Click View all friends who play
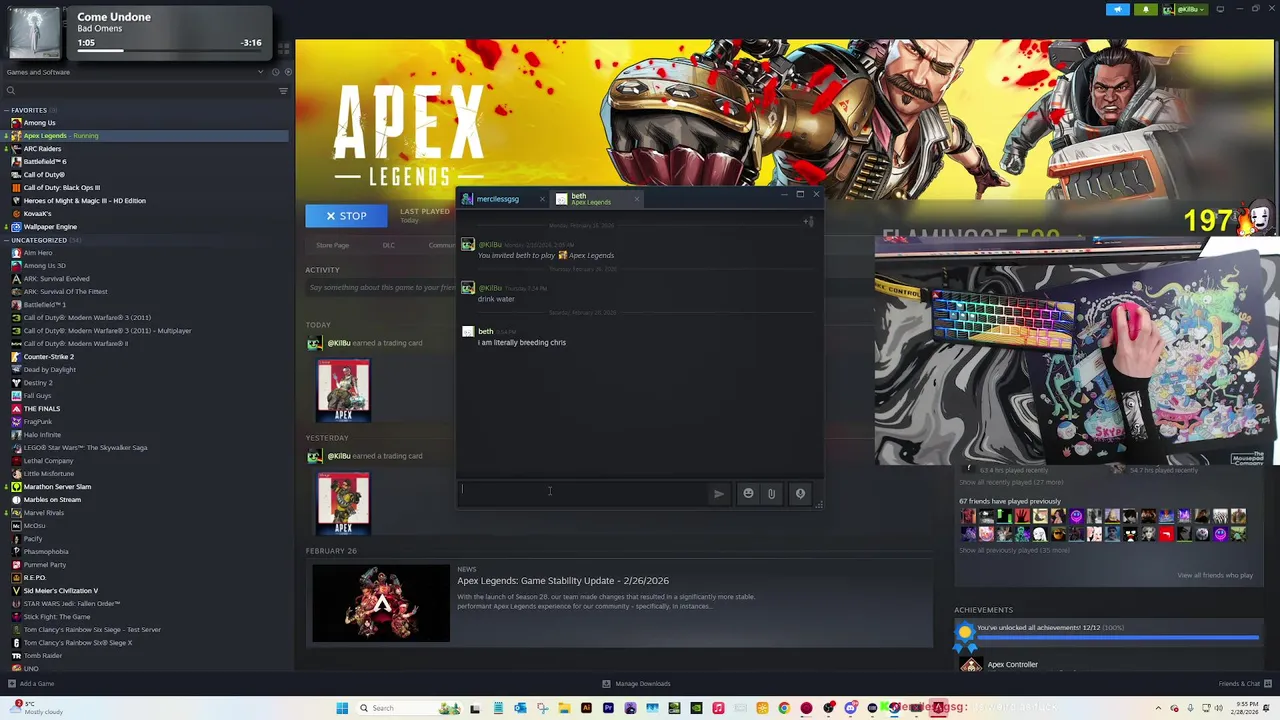Viewport: 1280px width, 720px height. tap(1215, 575)
